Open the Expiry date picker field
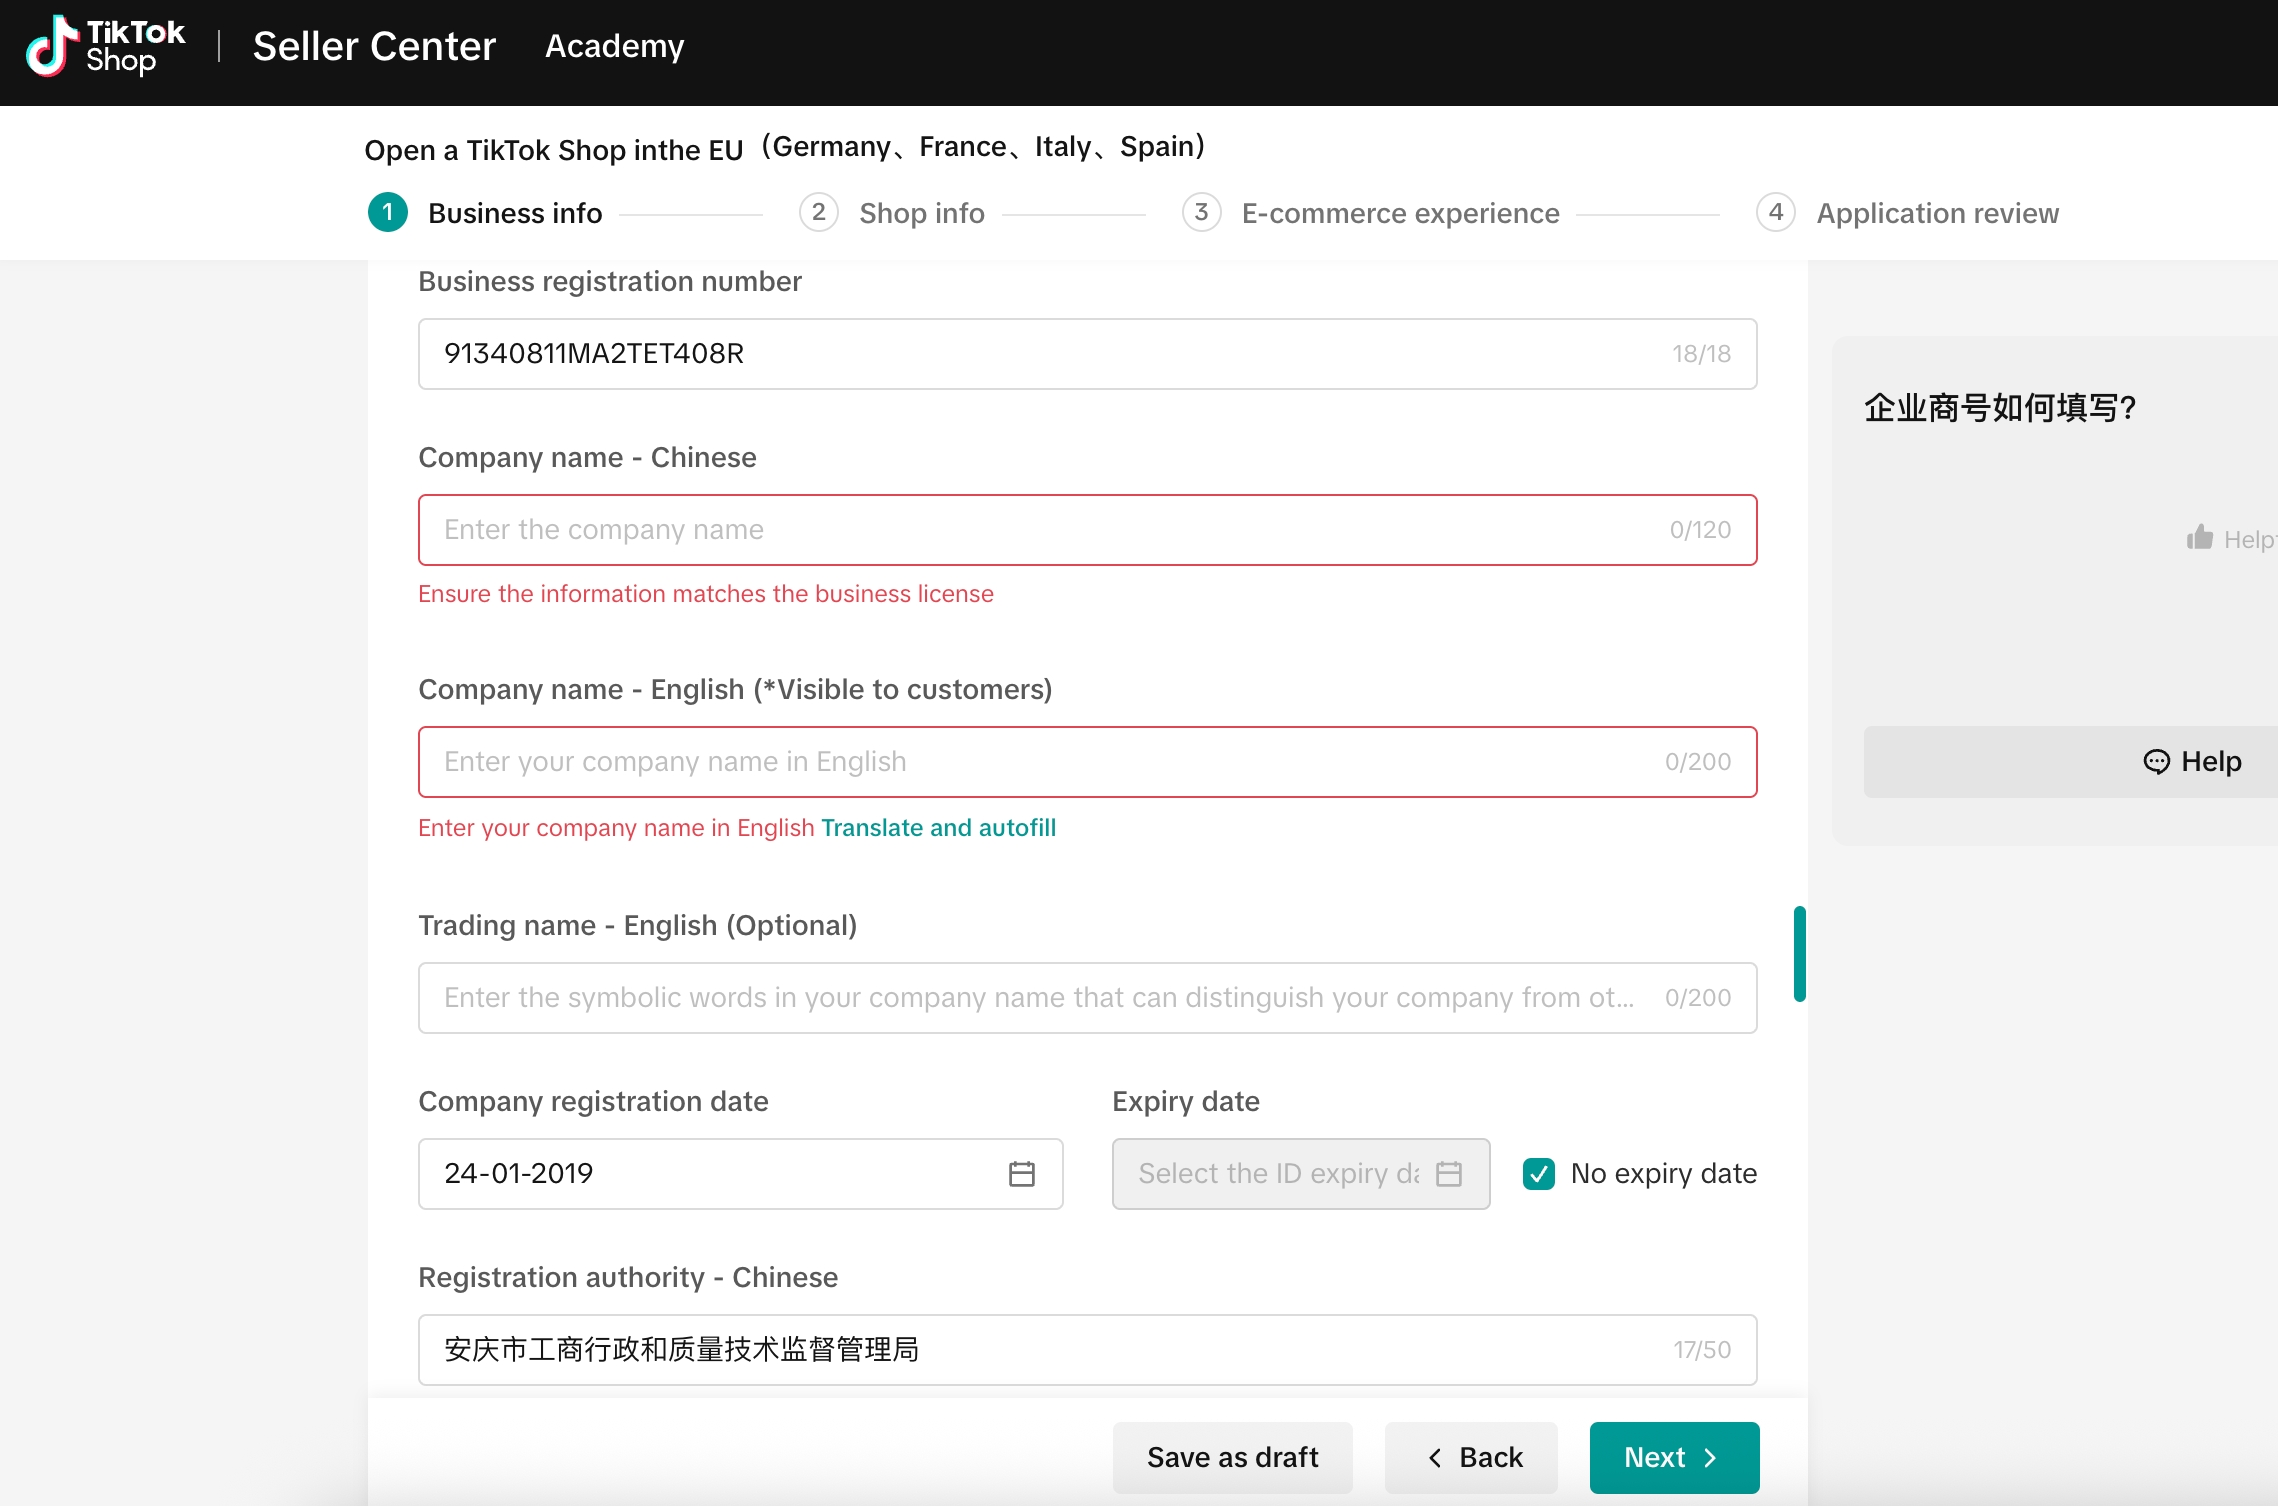Screen dimensions: 2278x1506 tap(1278, 1173)
